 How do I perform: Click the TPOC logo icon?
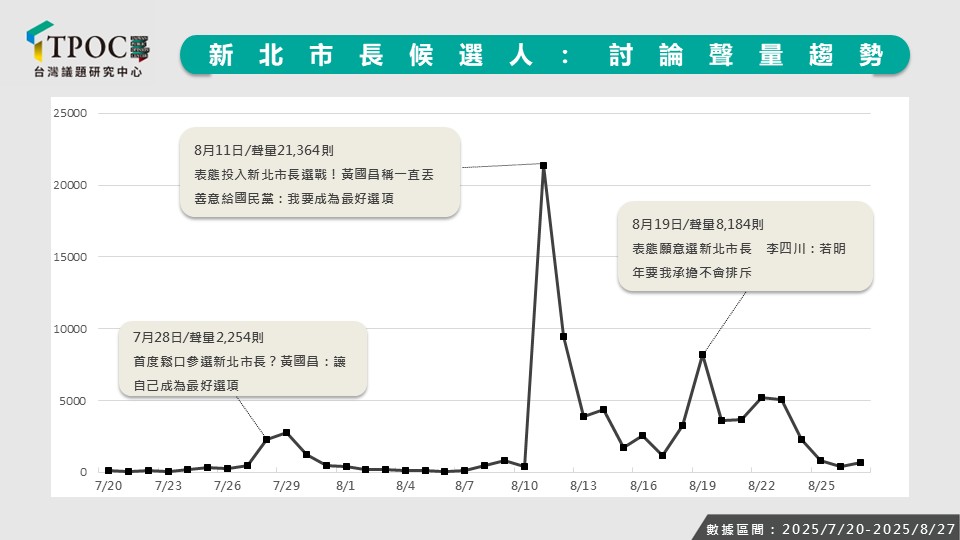[x=42, y=45]
